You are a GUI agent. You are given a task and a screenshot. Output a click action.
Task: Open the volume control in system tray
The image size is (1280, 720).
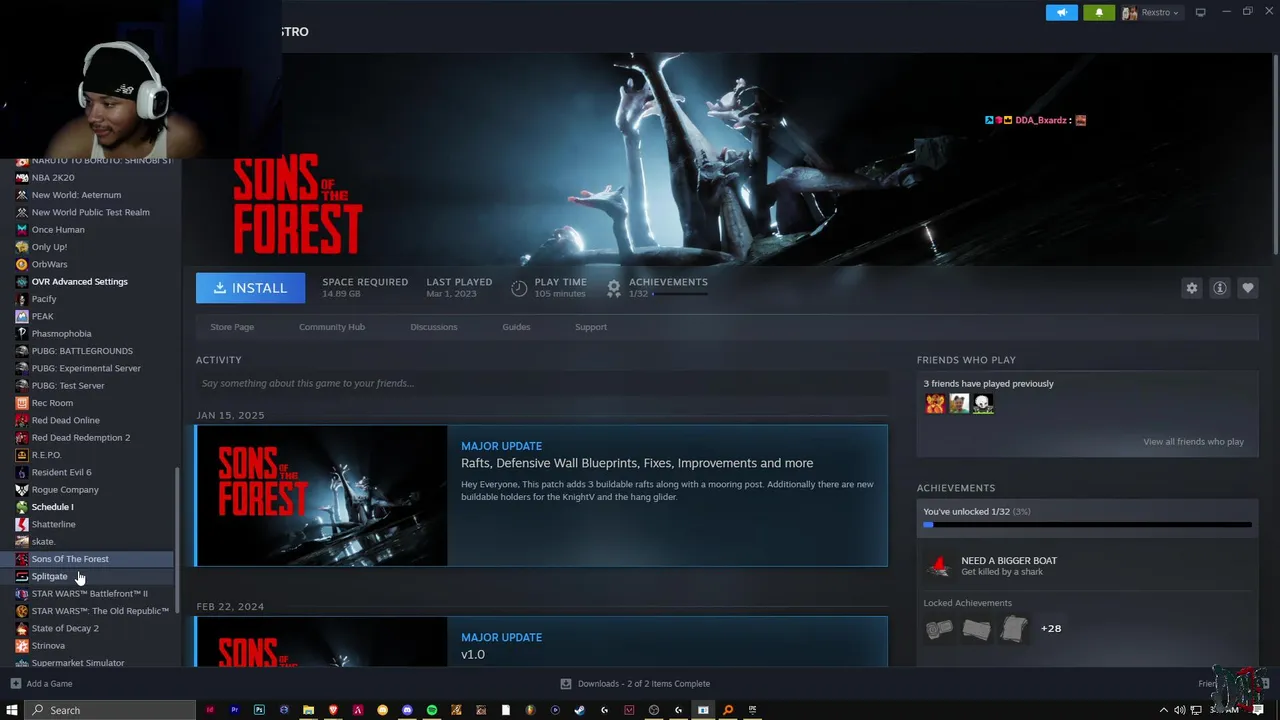coord(1180,710)
